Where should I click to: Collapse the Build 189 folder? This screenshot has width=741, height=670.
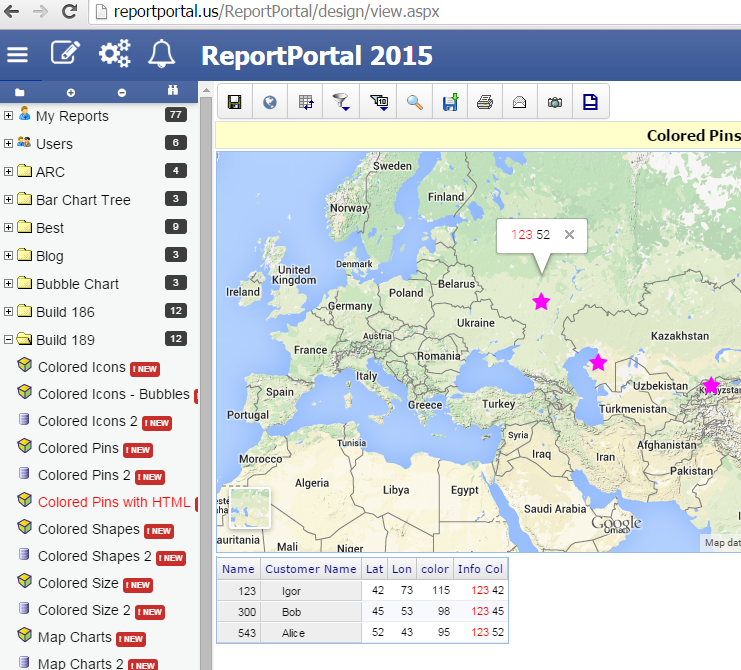coord(8,339)
